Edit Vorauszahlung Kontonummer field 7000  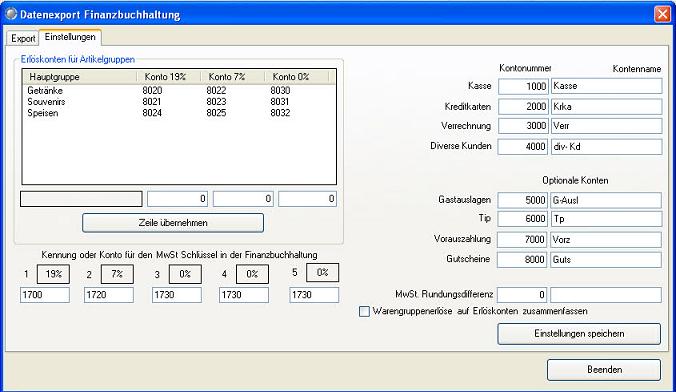tap(522, 240)
